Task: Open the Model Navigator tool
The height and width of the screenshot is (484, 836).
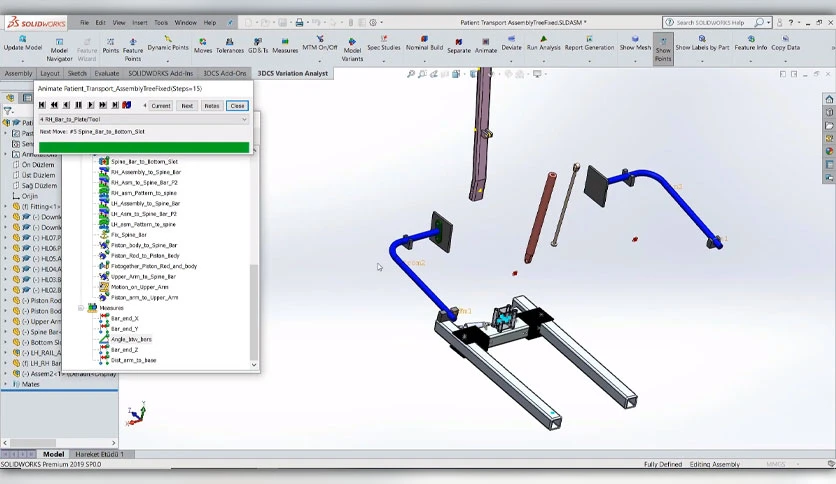Action: click(59, 50)
